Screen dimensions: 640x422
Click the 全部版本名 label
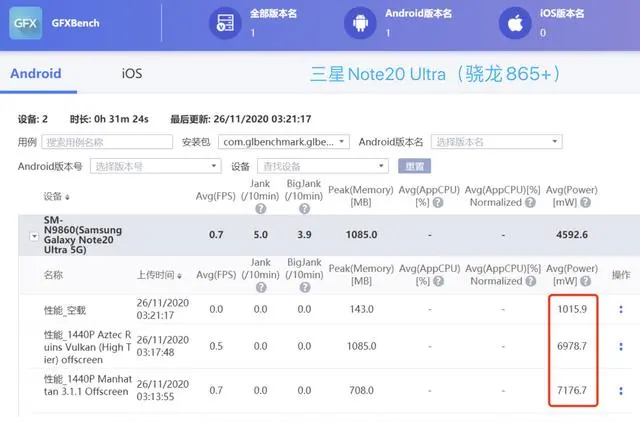coord(273,13)
